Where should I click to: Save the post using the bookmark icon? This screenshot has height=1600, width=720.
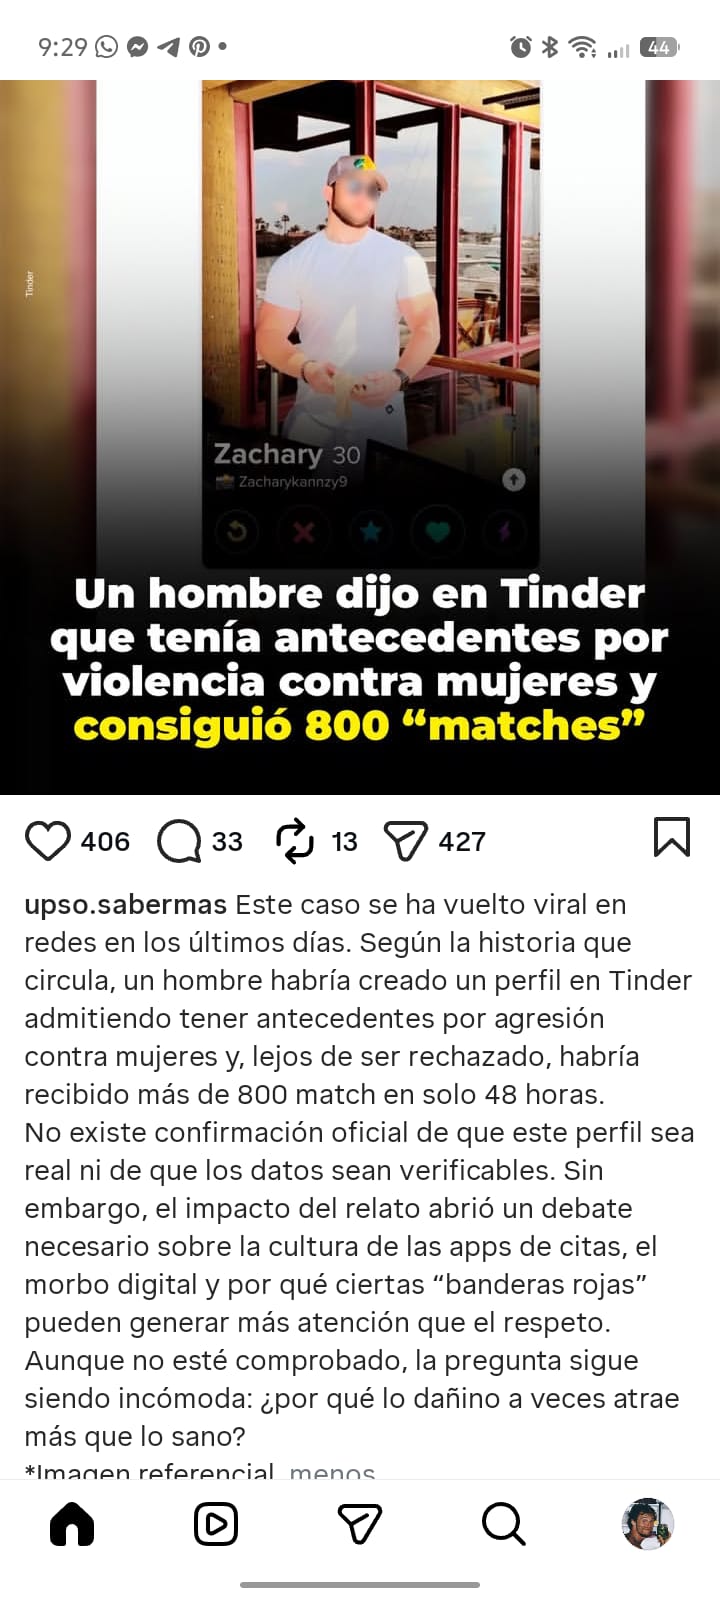[672, 838]
